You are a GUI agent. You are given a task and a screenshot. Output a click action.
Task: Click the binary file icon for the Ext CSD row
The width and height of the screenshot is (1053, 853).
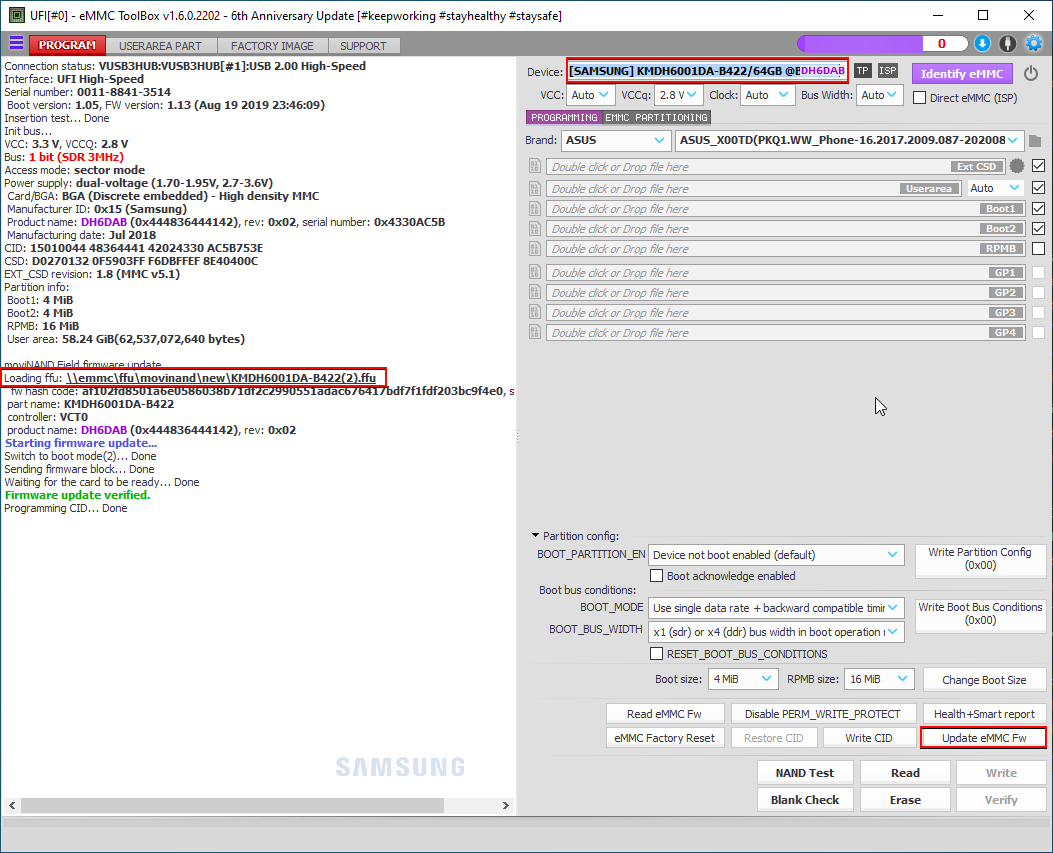point(535,166)
